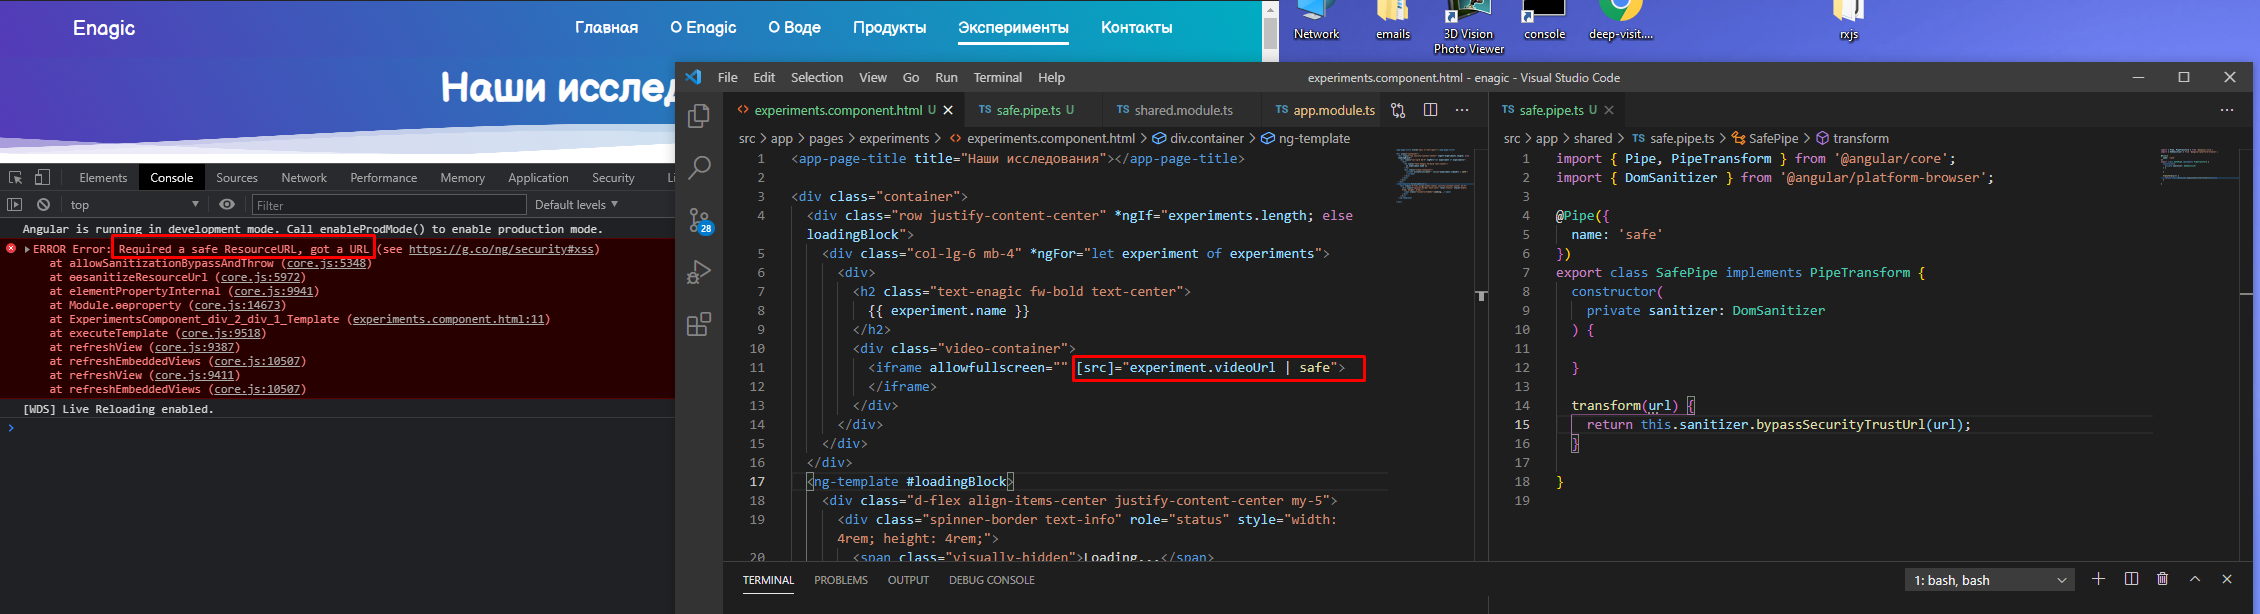Click the Enagic logo on the website
The height and width of the screenshot is (614, 2260).
tap(103, 28)
